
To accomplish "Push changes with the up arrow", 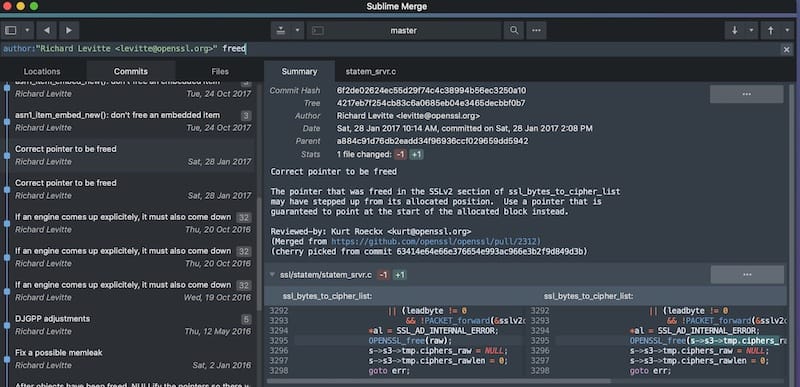I will [770, 31].
